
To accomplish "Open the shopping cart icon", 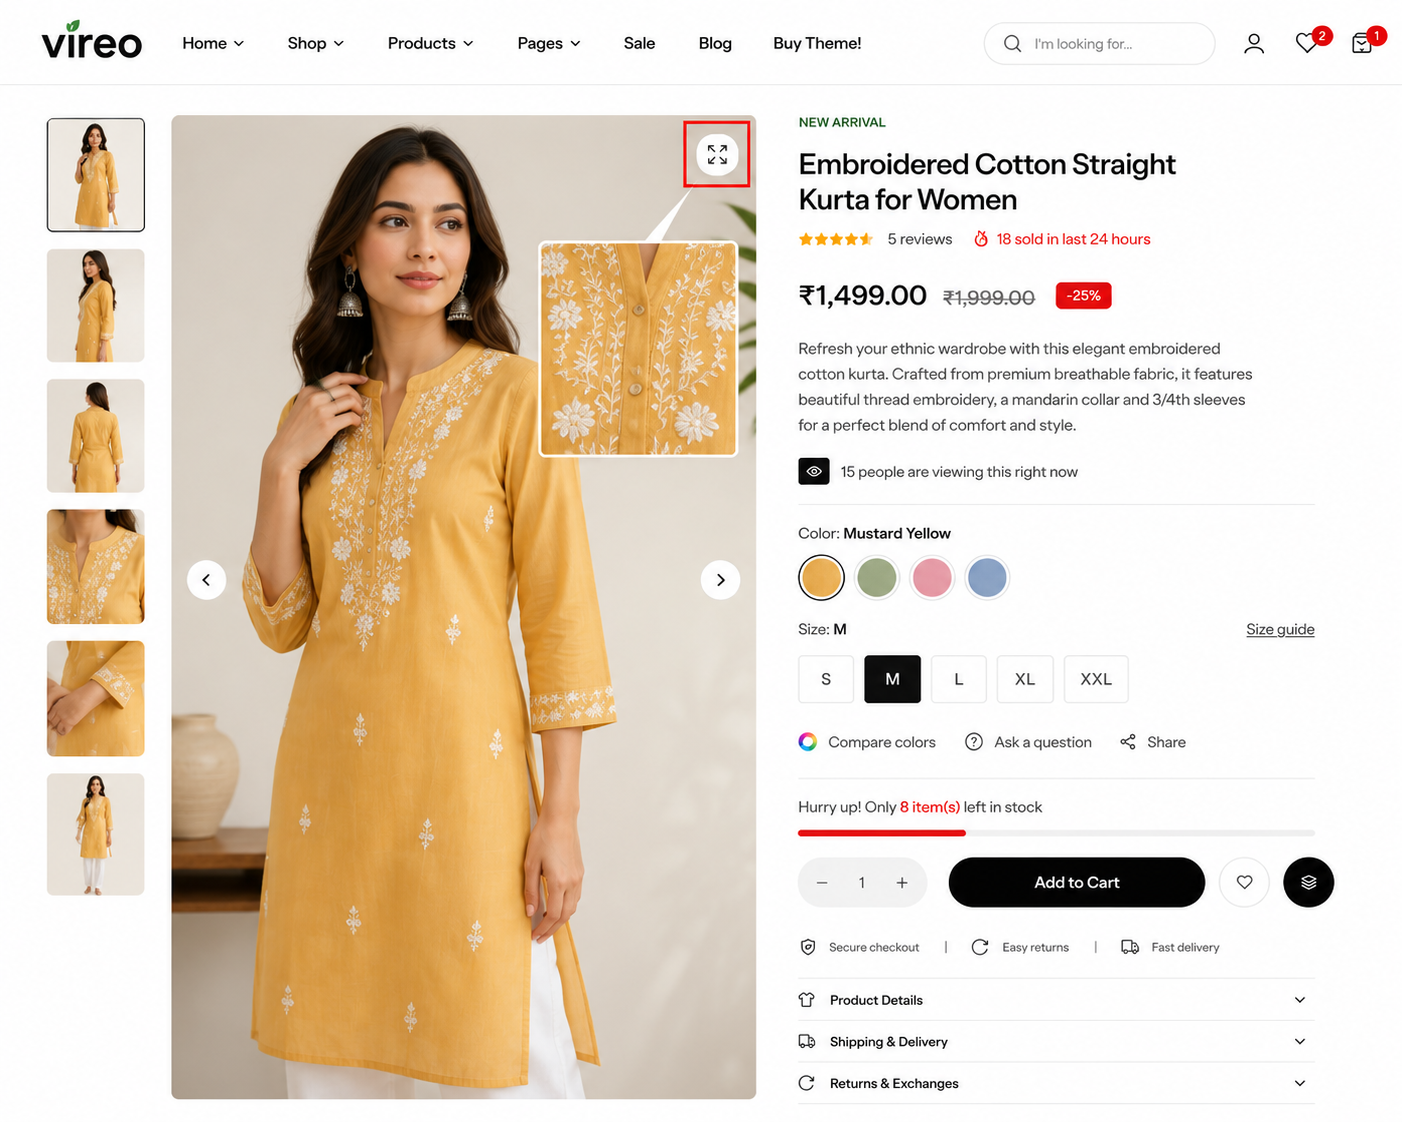I will pyautogui.click(x=1361, y=43).
